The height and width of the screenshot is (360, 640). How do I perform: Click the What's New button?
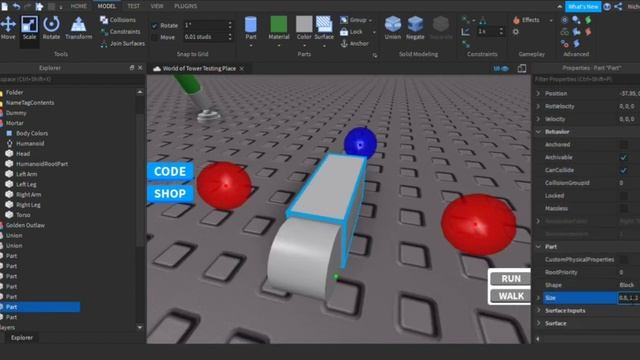583,7
